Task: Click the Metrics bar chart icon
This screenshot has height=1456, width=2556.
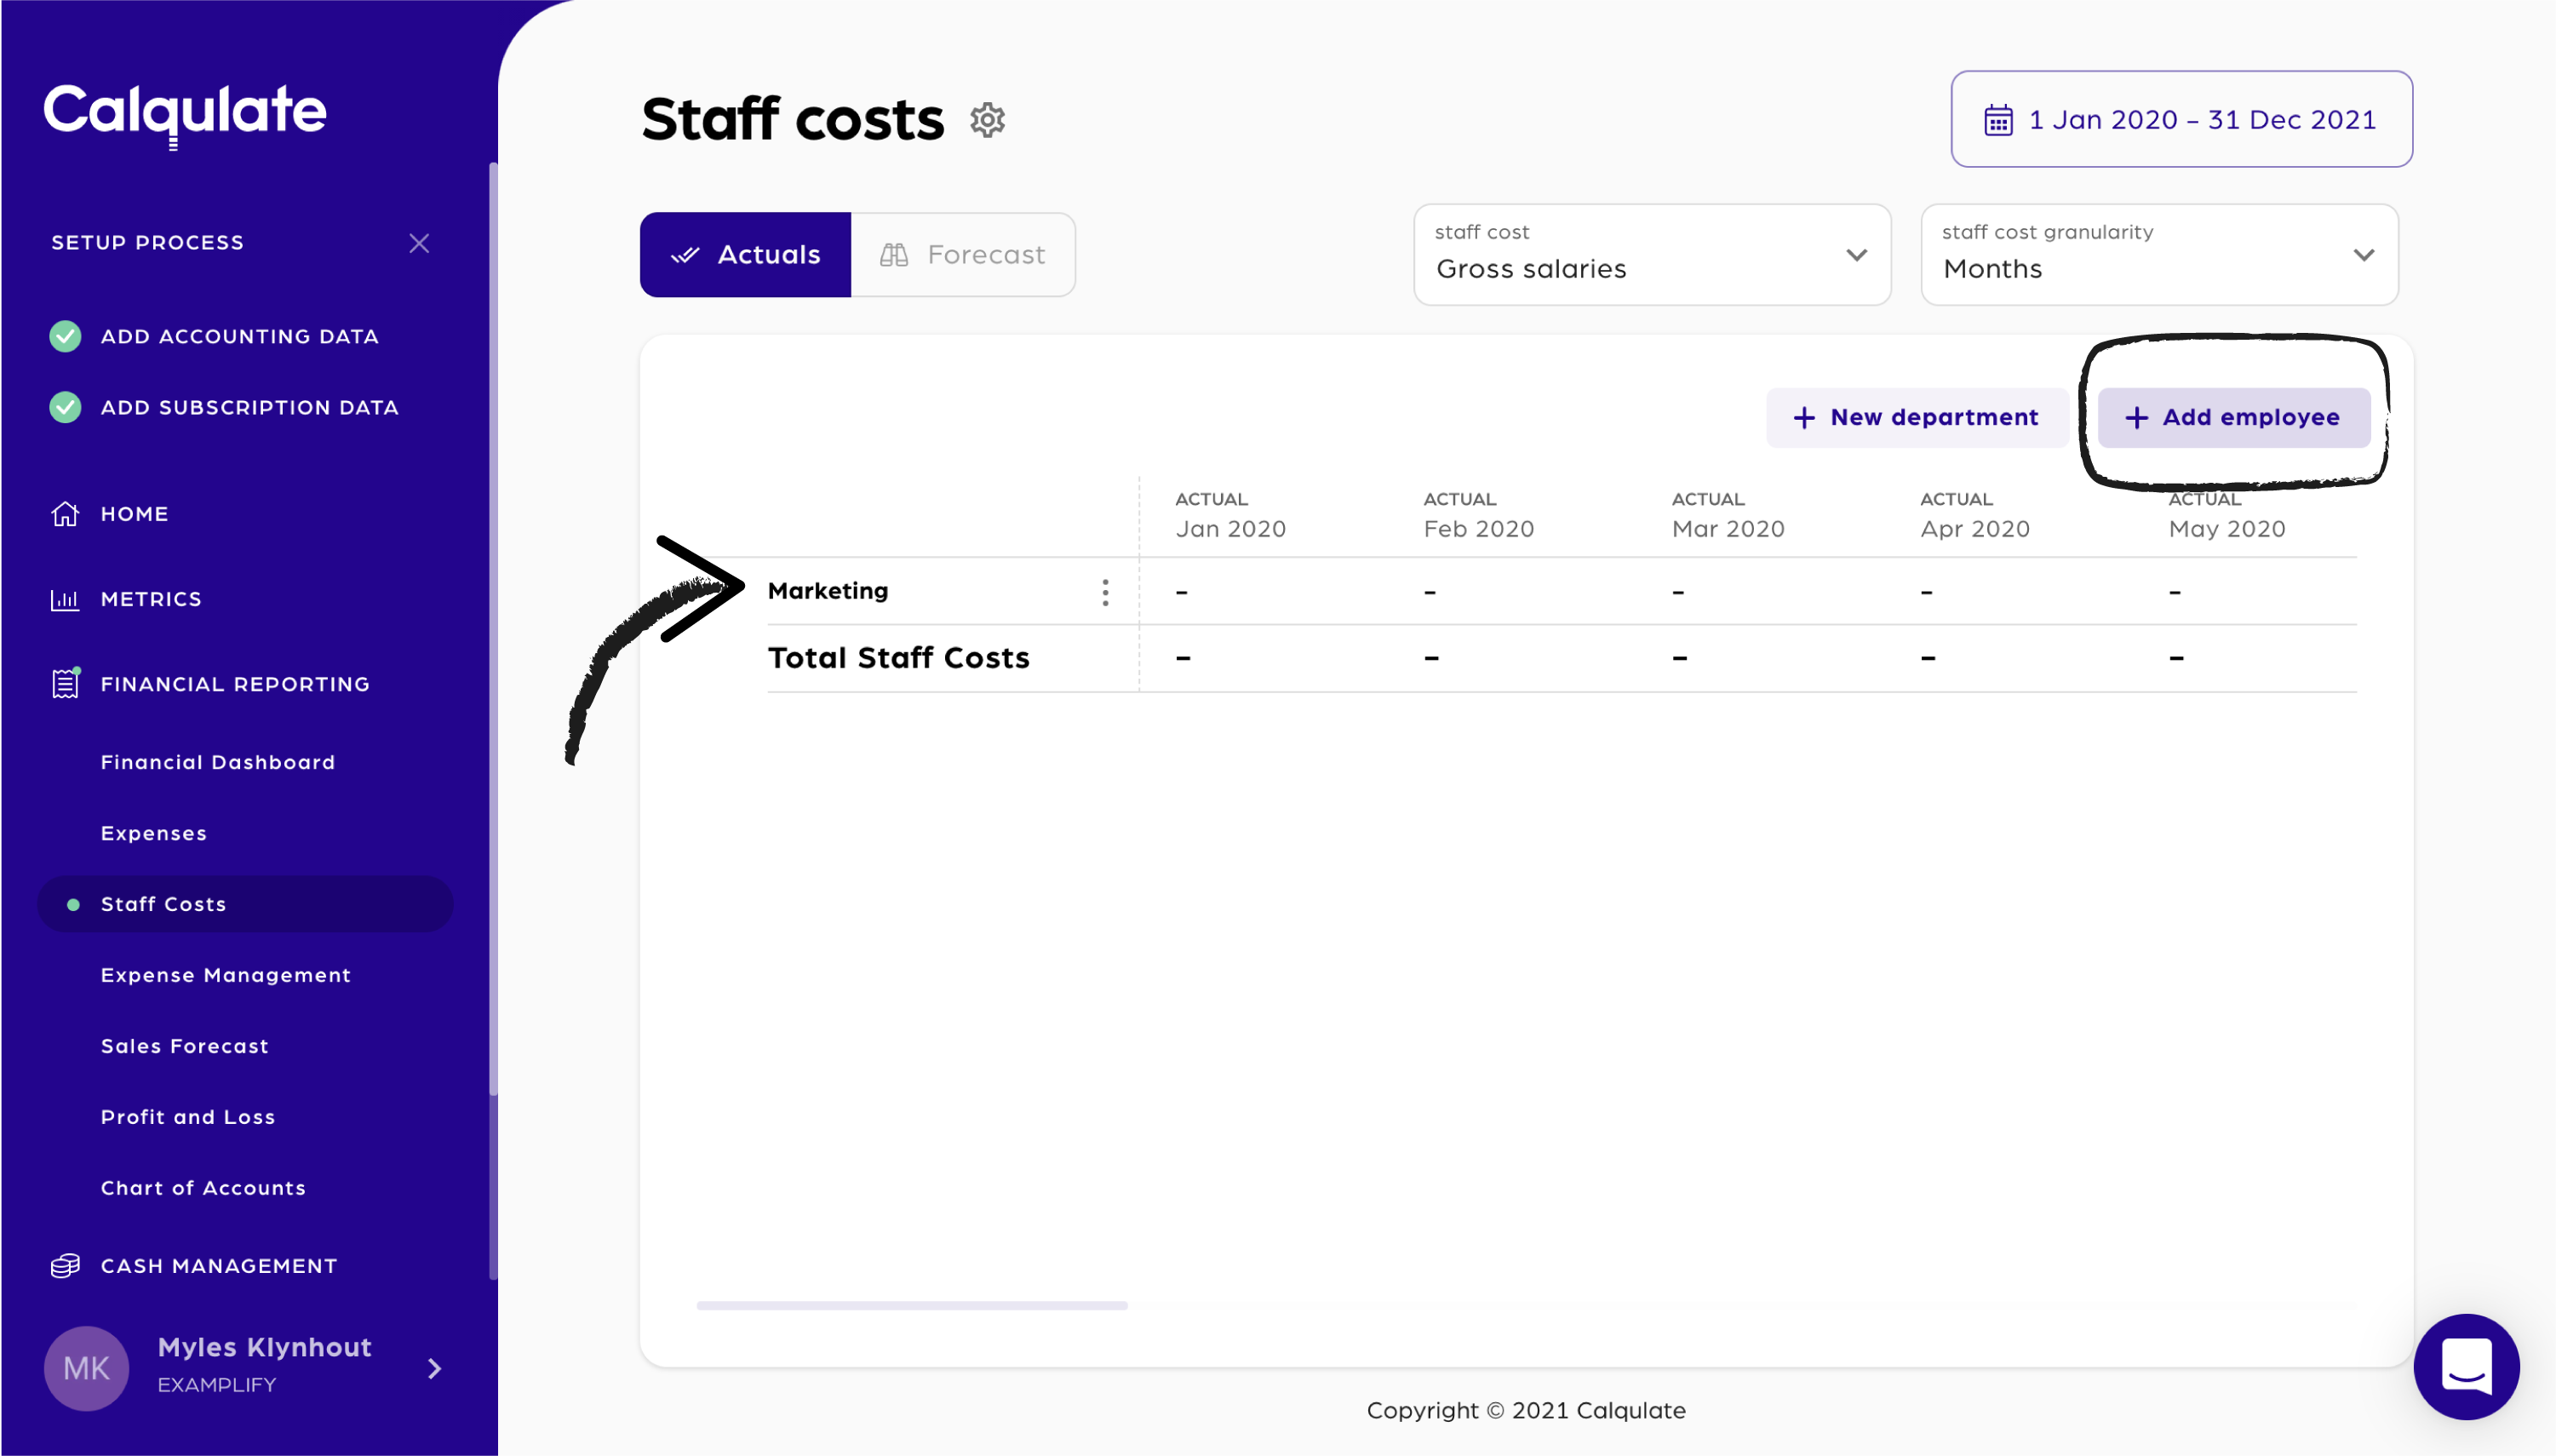Action: tap(65, 599)
